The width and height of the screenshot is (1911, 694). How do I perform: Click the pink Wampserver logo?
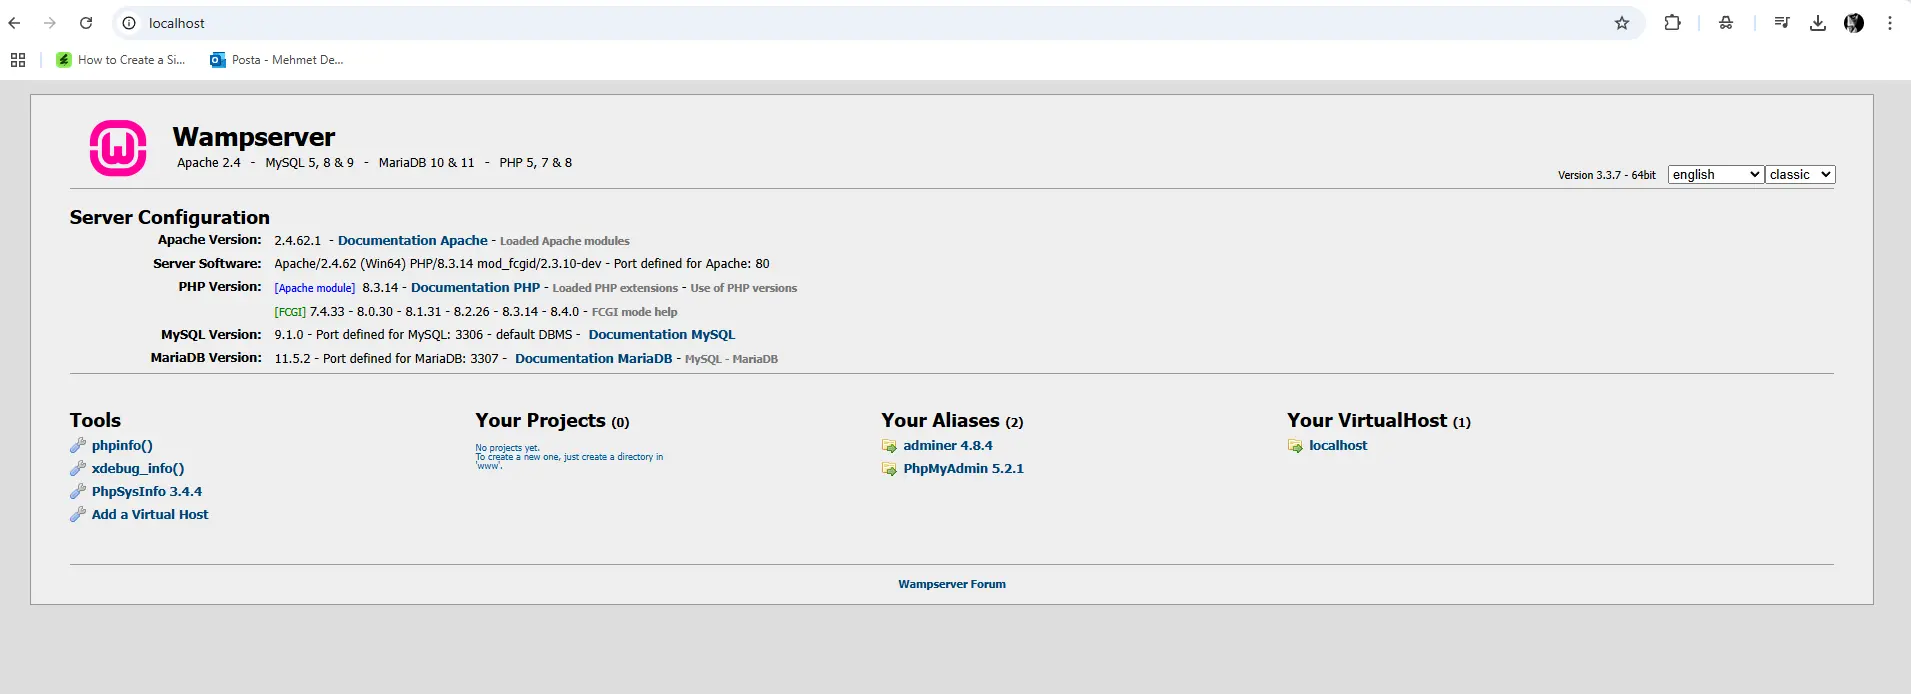pos(118,148)
